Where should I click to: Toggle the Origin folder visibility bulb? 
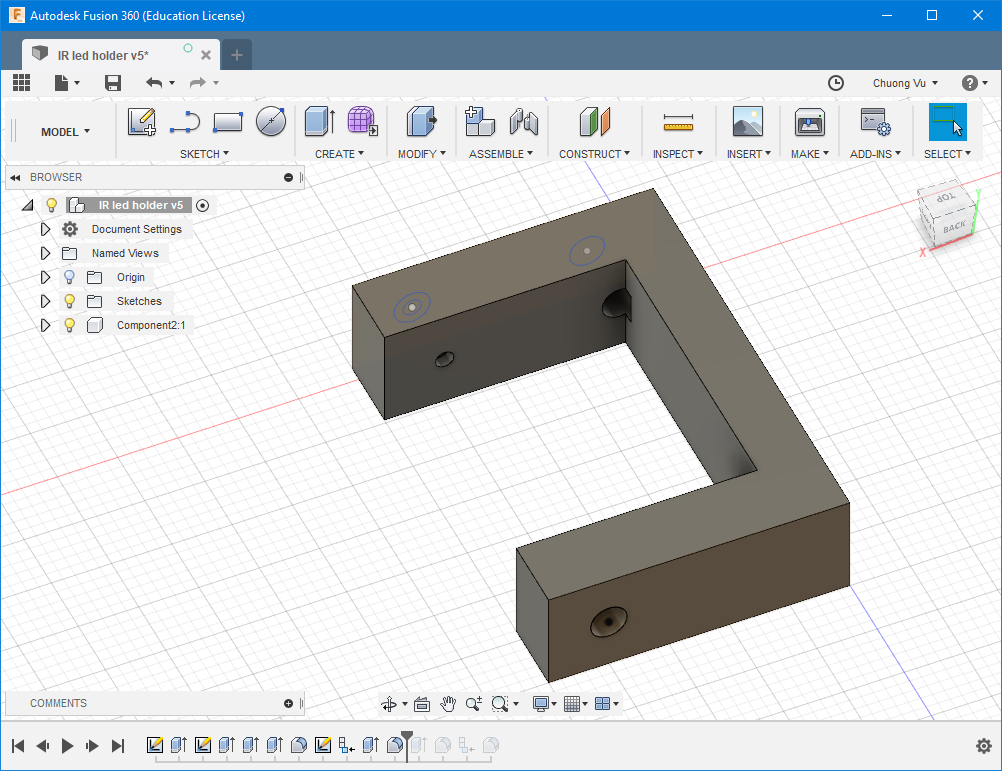pyautogui.click(x=70, y=277)
